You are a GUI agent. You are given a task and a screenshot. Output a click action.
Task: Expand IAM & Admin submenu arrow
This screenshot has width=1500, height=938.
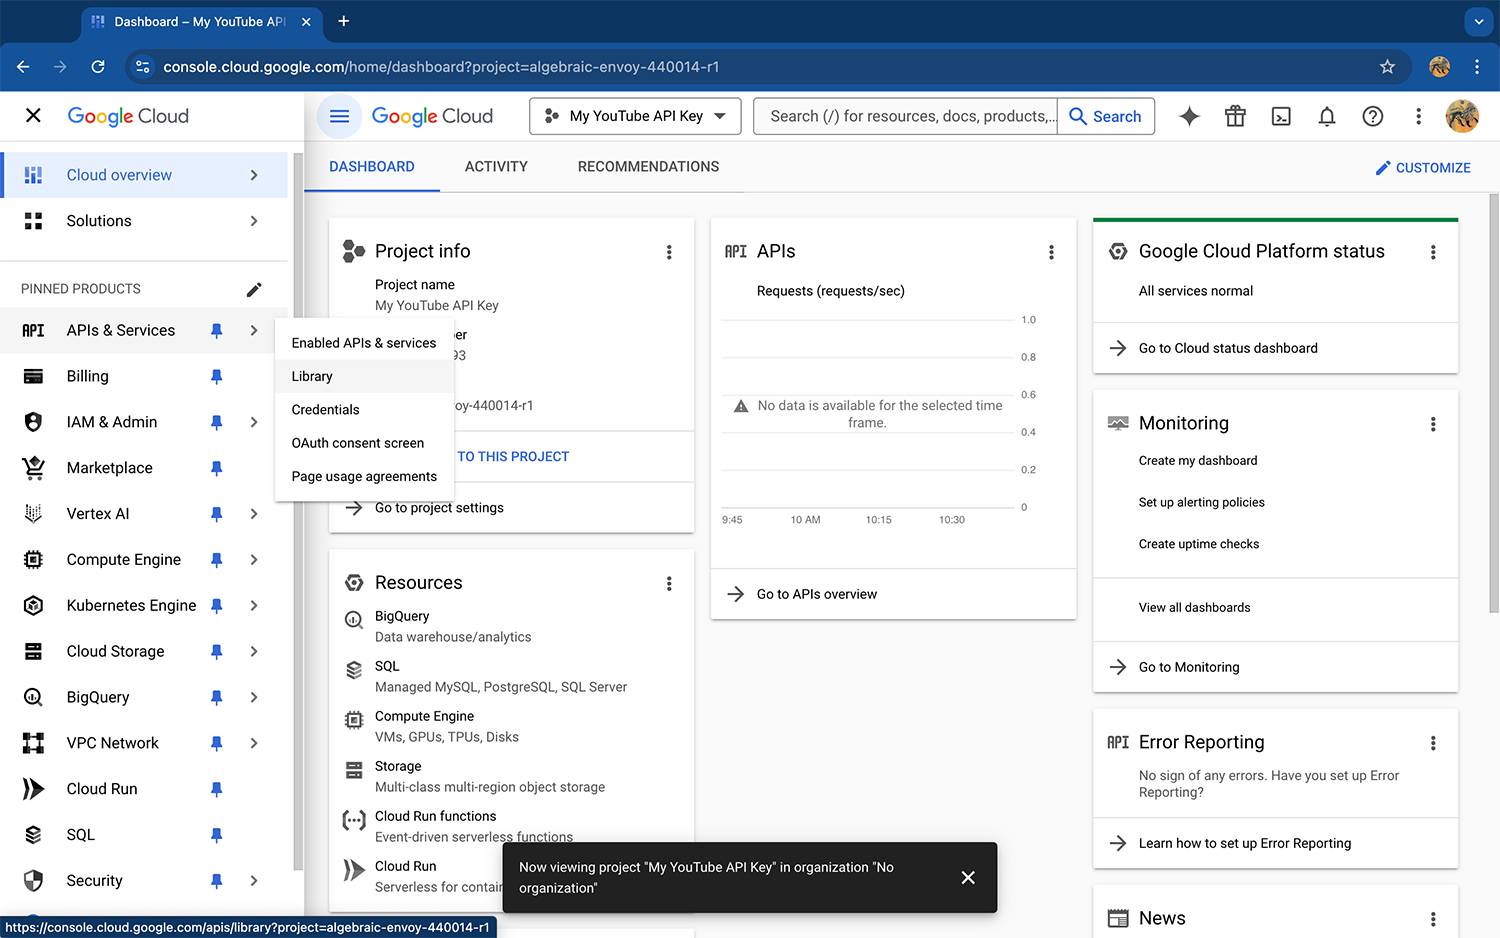(x=254, y=422)
